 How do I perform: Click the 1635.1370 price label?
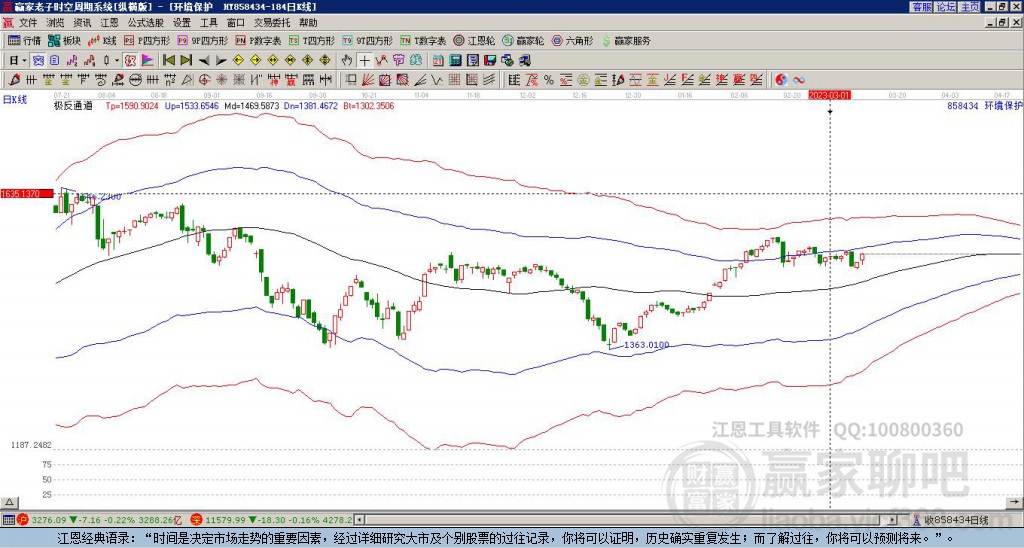pos(27,194)
